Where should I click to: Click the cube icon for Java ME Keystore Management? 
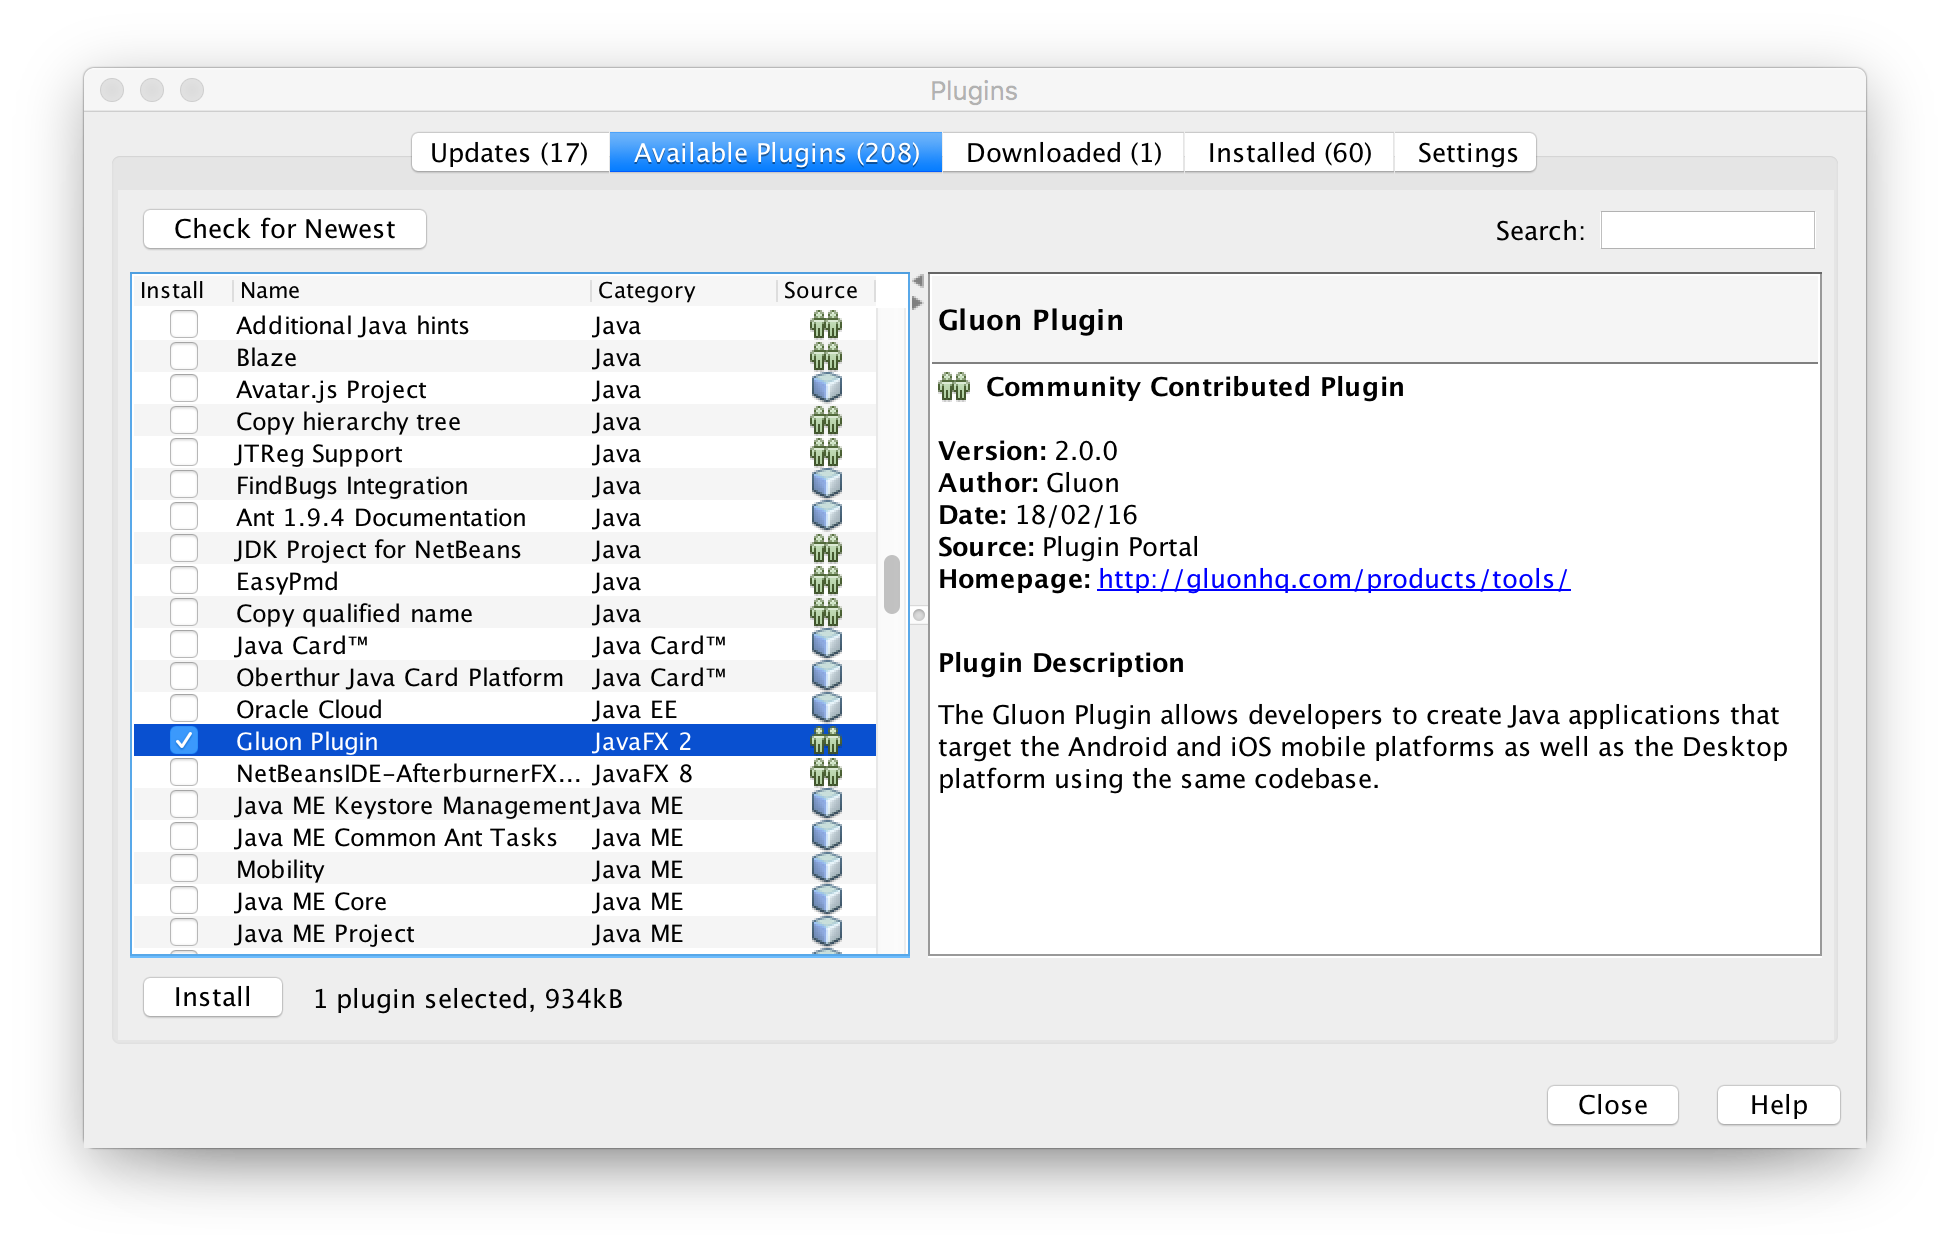pyautogui.click(x=826, y=805)
